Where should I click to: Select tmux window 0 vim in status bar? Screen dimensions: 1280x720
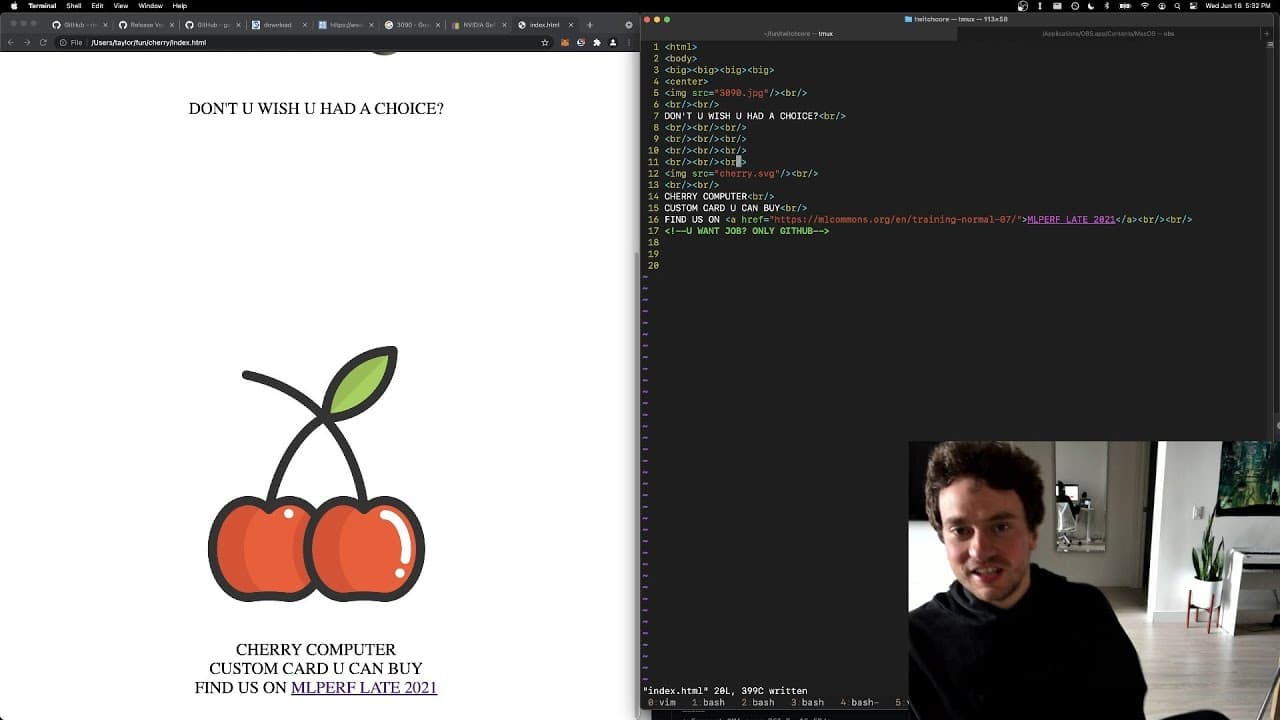point(662,703)
